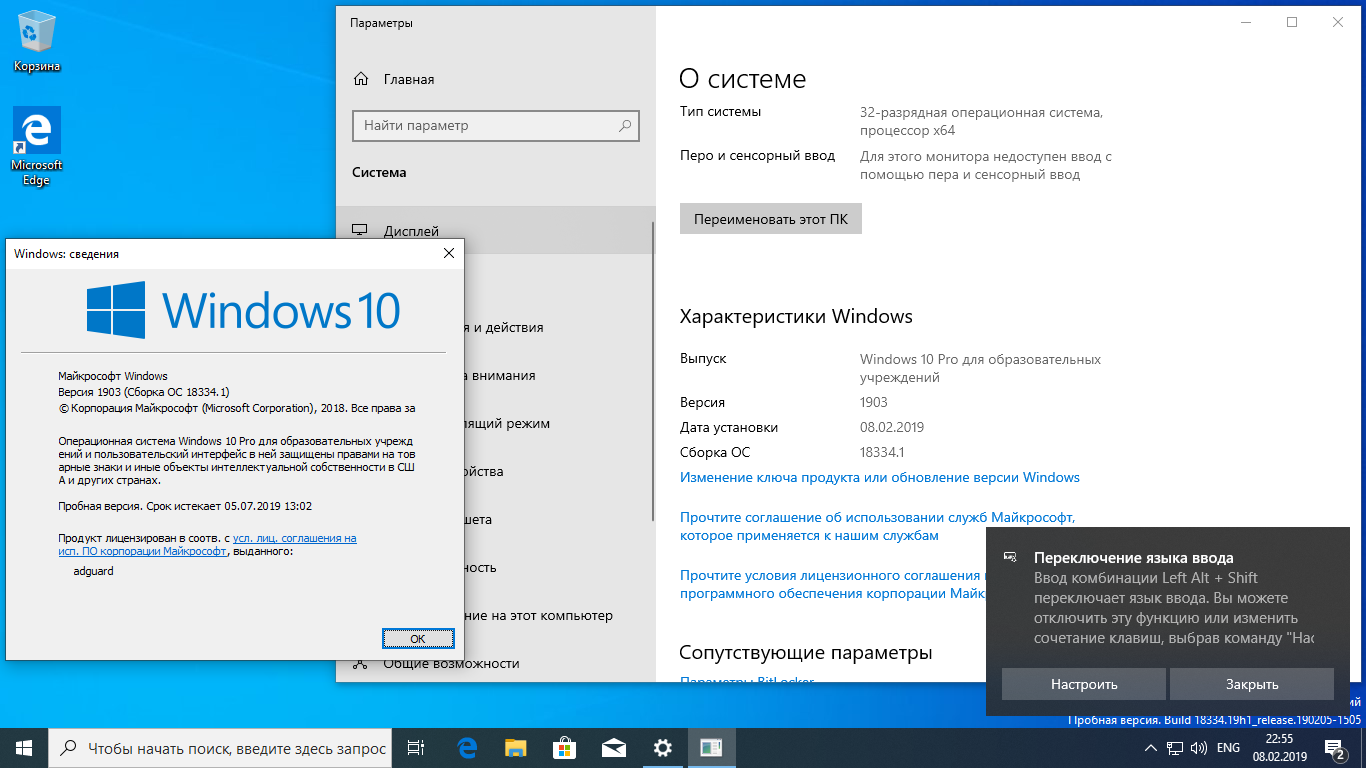Click Закрыть in the notification
The image size is (1366, 768).
(x=1252, y=684)
